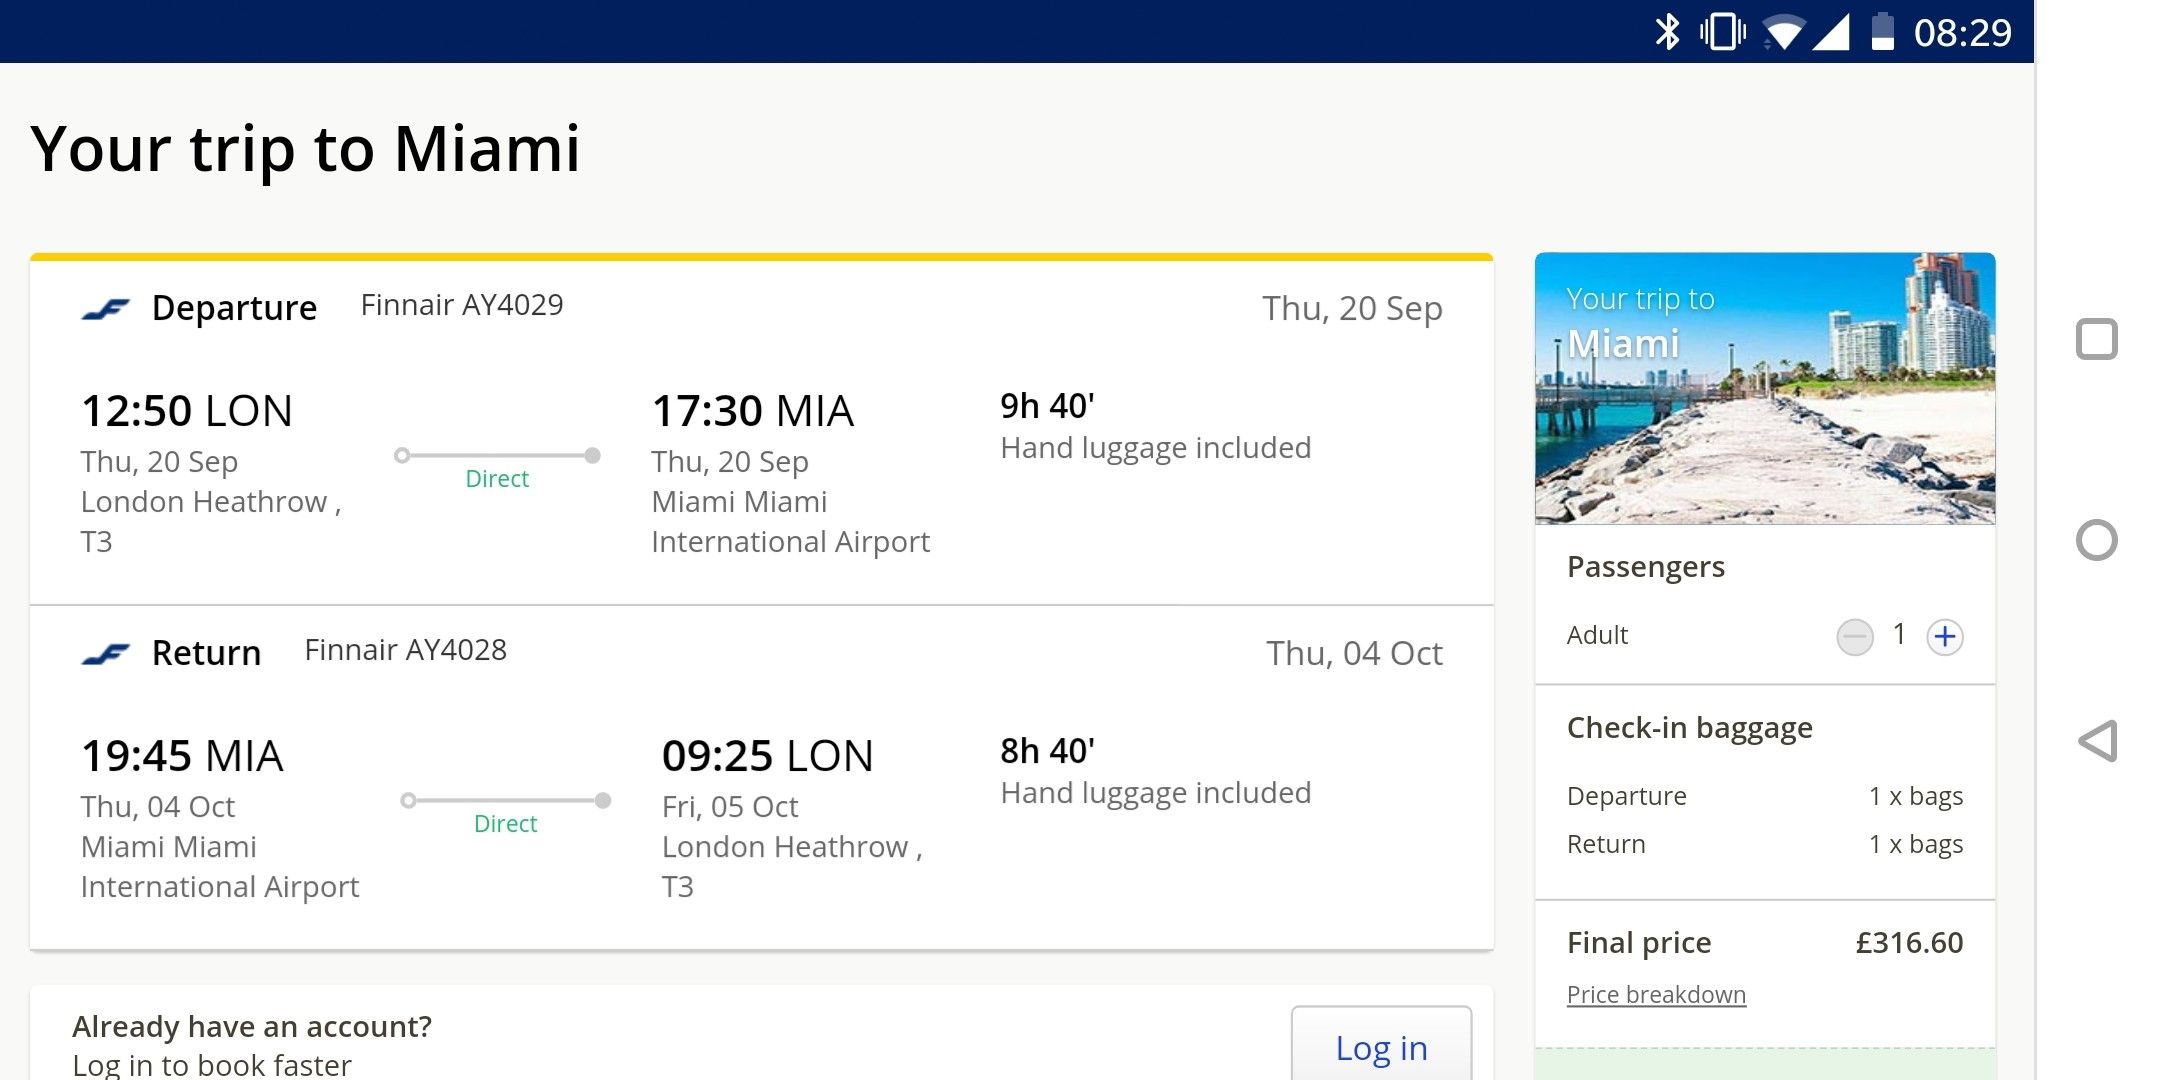Click the Finnair logo on Departure flight

pyautogui.click(x=107, y=306)
